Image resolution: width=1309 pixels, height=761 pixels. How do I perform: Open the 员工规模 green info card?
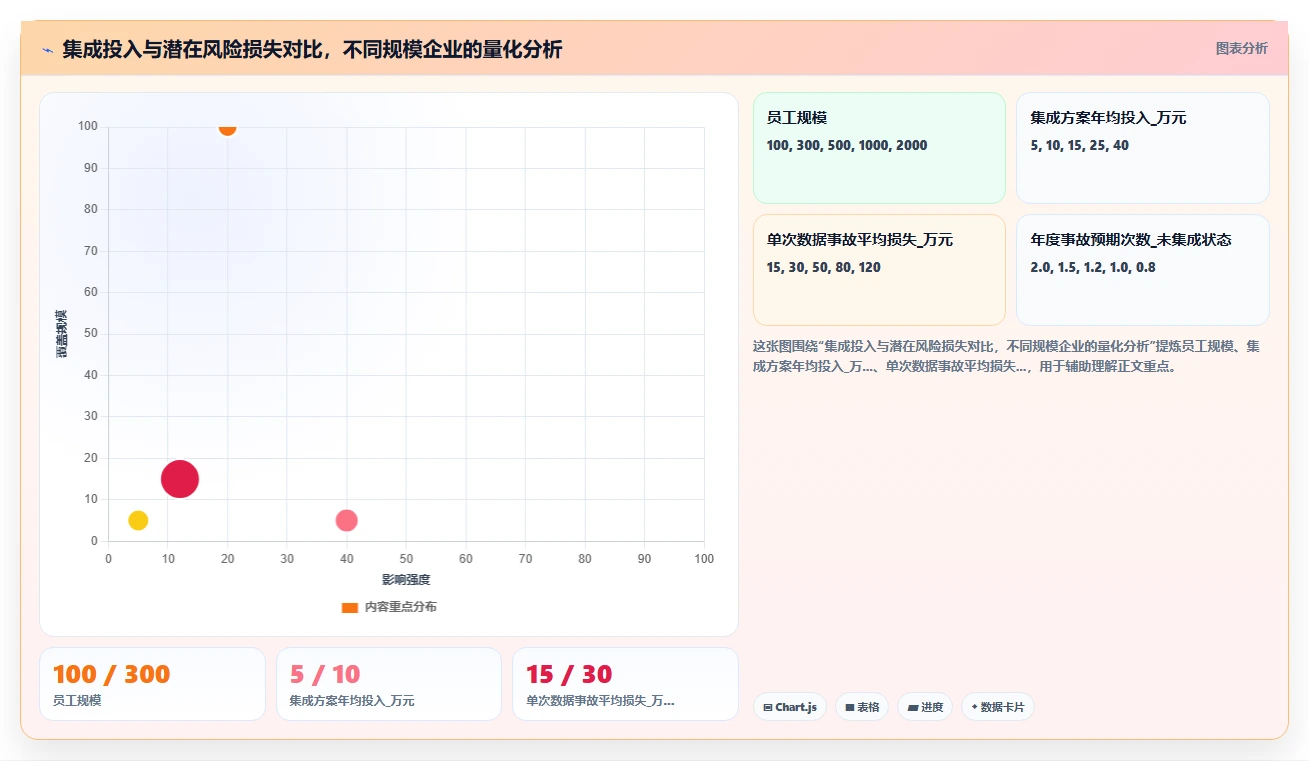879,148
